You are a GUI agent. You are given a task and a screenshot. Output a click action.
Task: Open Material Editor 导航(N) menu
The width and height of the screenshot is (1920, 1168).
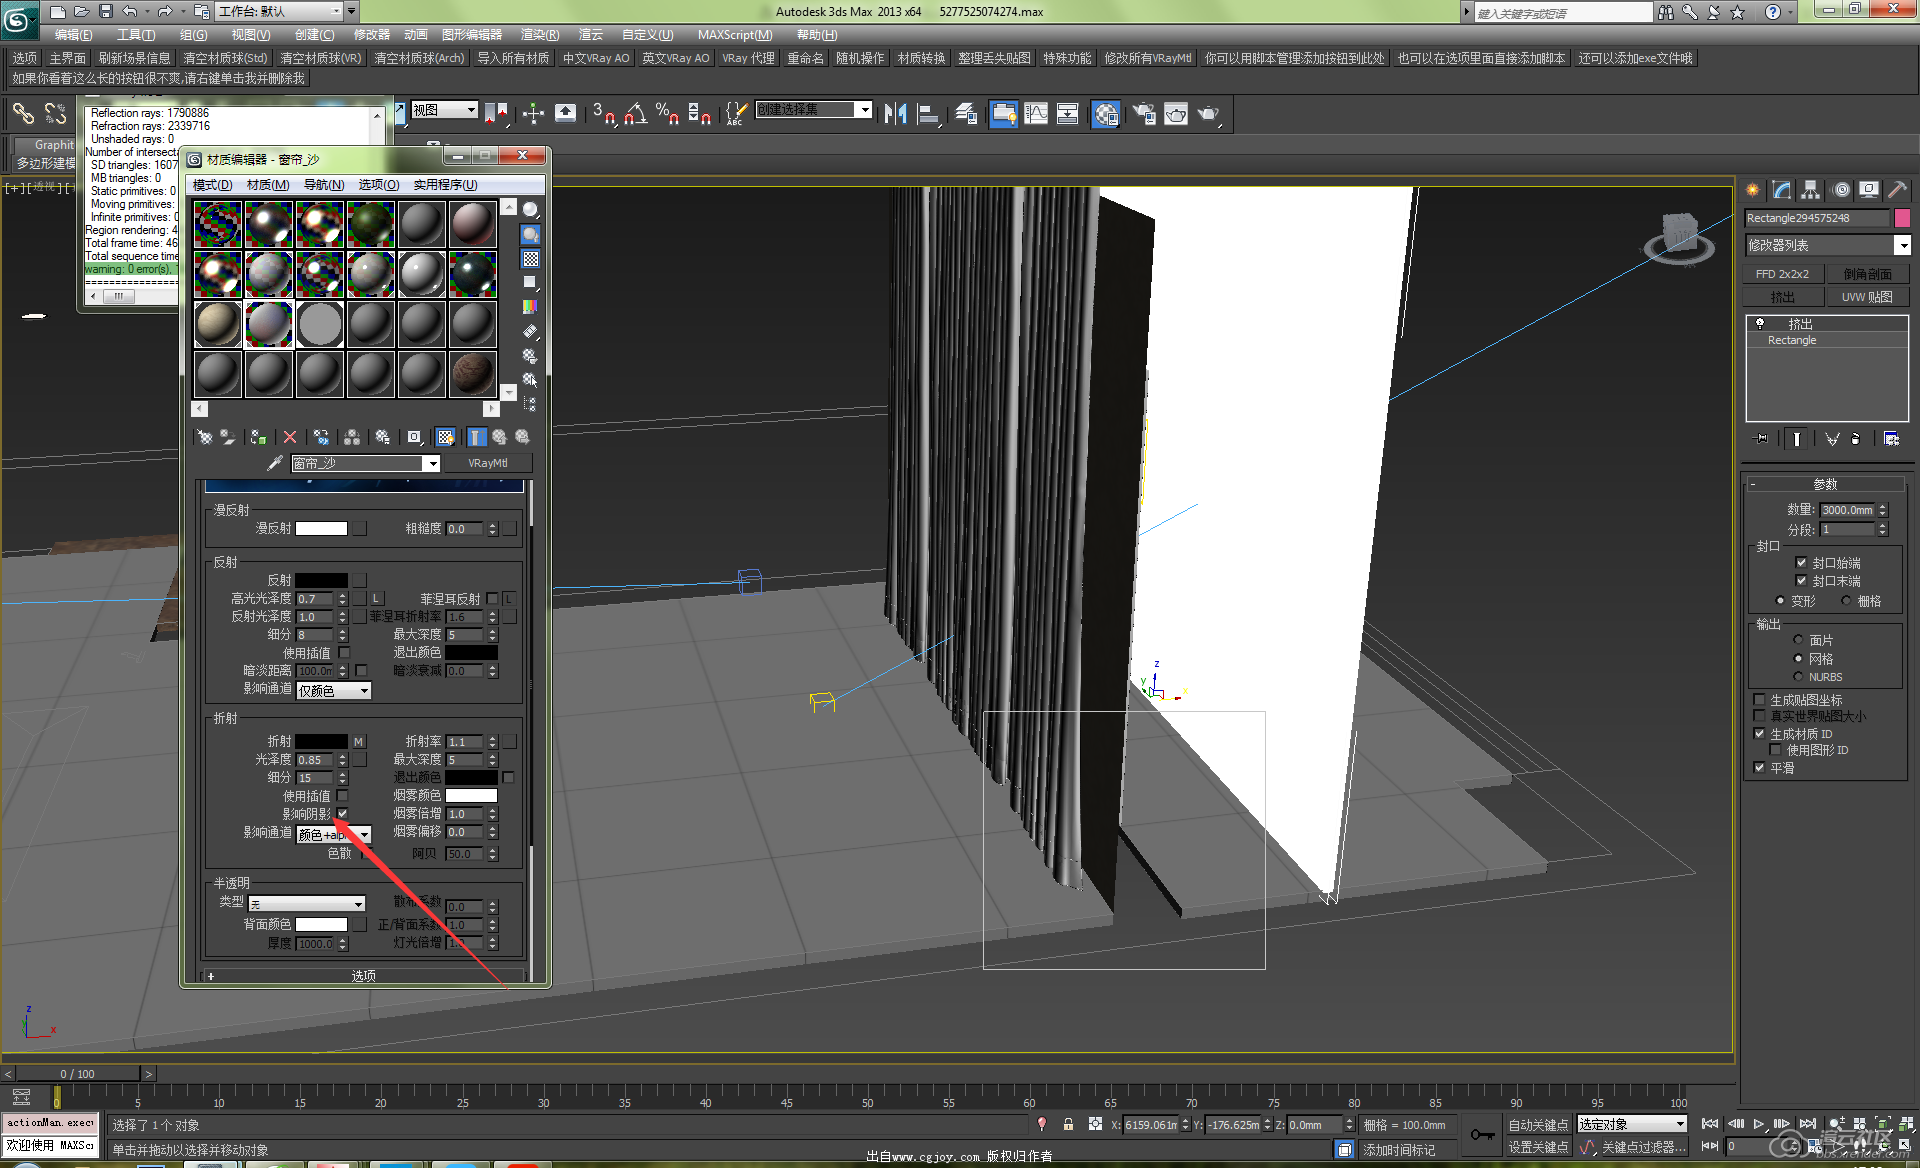pyautogui.click(x=324, y=185)
